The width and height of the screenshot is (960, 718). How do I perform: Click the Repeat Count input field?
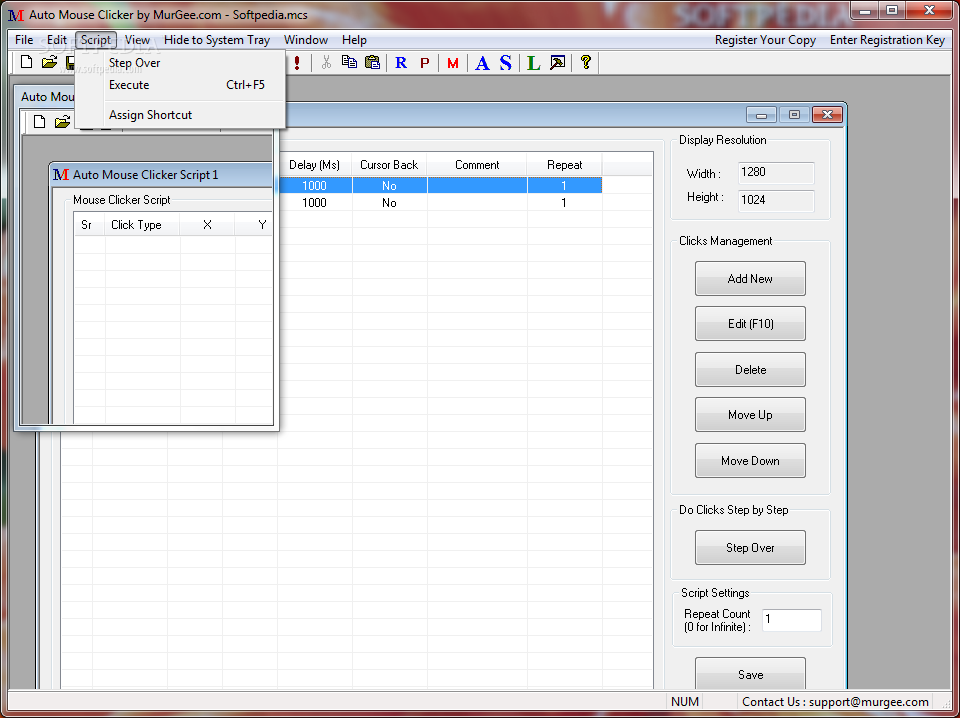(792, 620)
